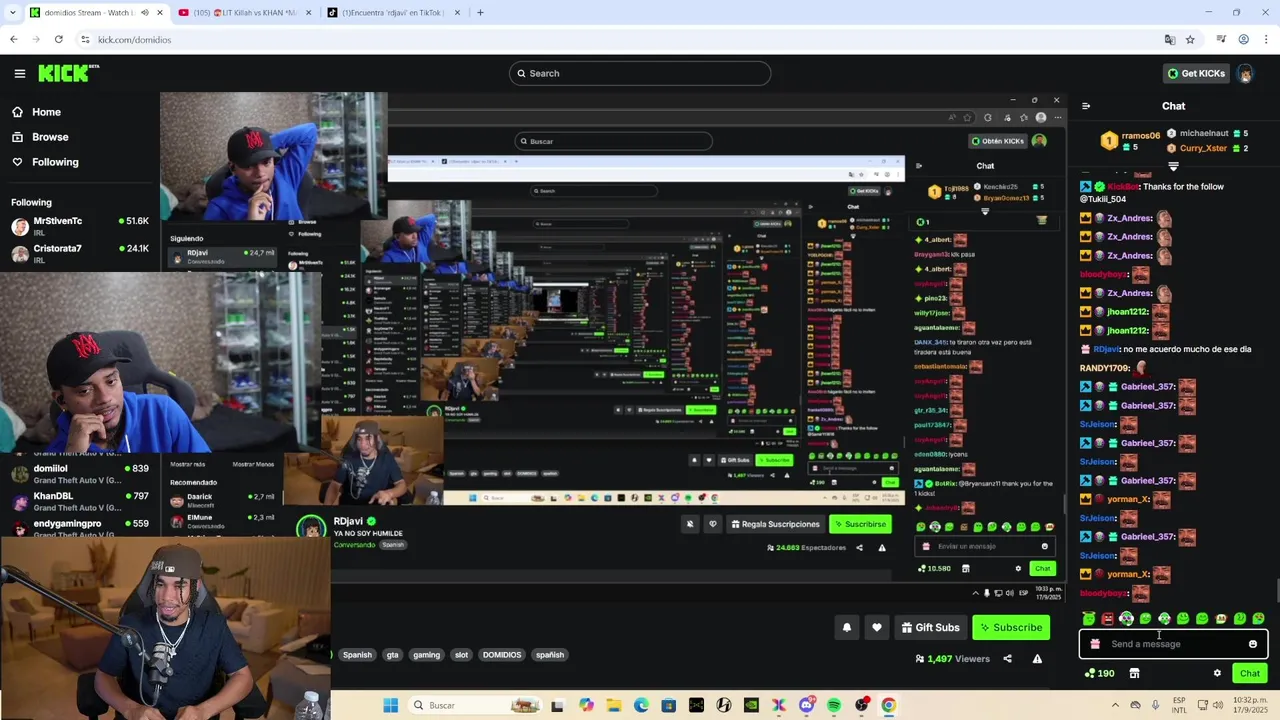Click the share icon next to Viewers
Viewport: 1280px width, 720px height.
click(1007, 659)
